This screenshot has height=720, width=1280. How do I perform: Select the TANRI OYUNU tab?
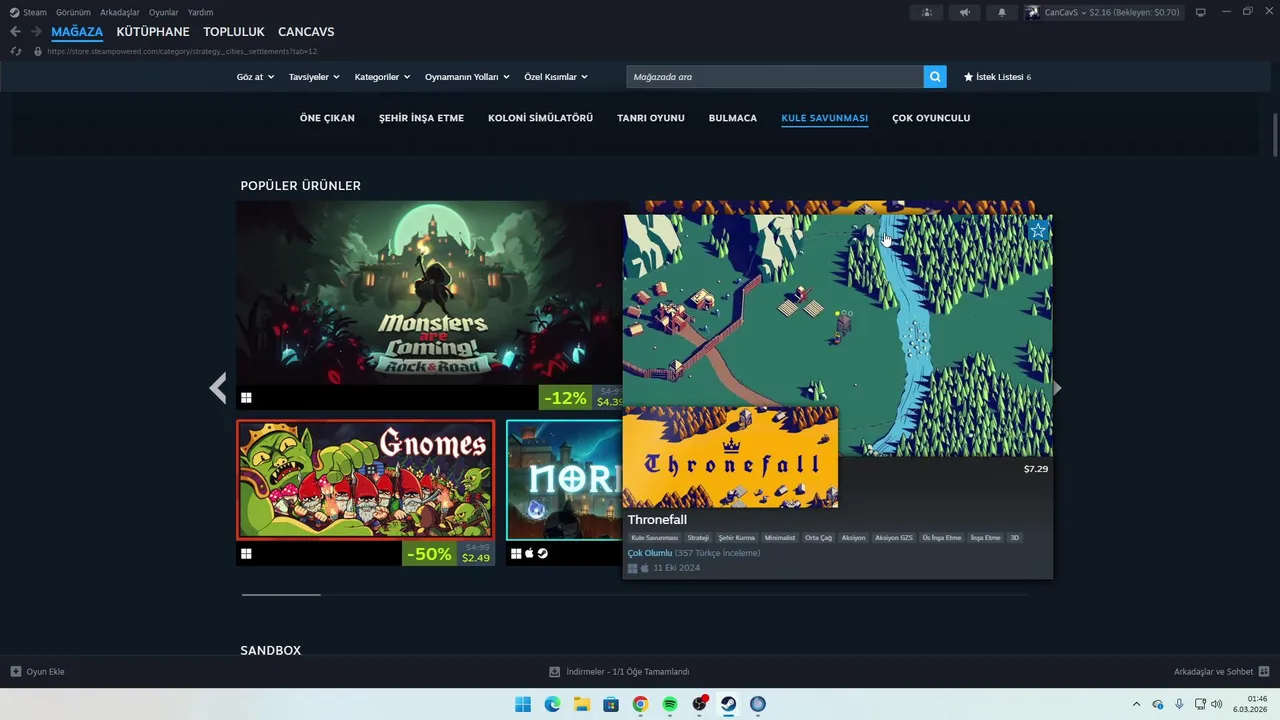click(651, 118)
